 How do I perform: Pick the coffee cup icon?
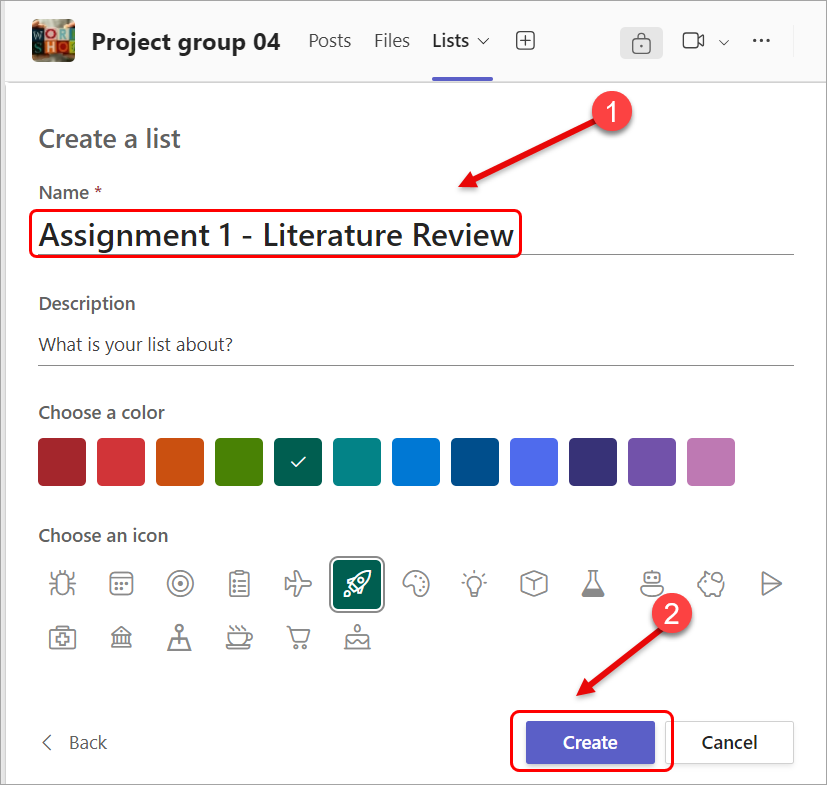coord(238,637)
